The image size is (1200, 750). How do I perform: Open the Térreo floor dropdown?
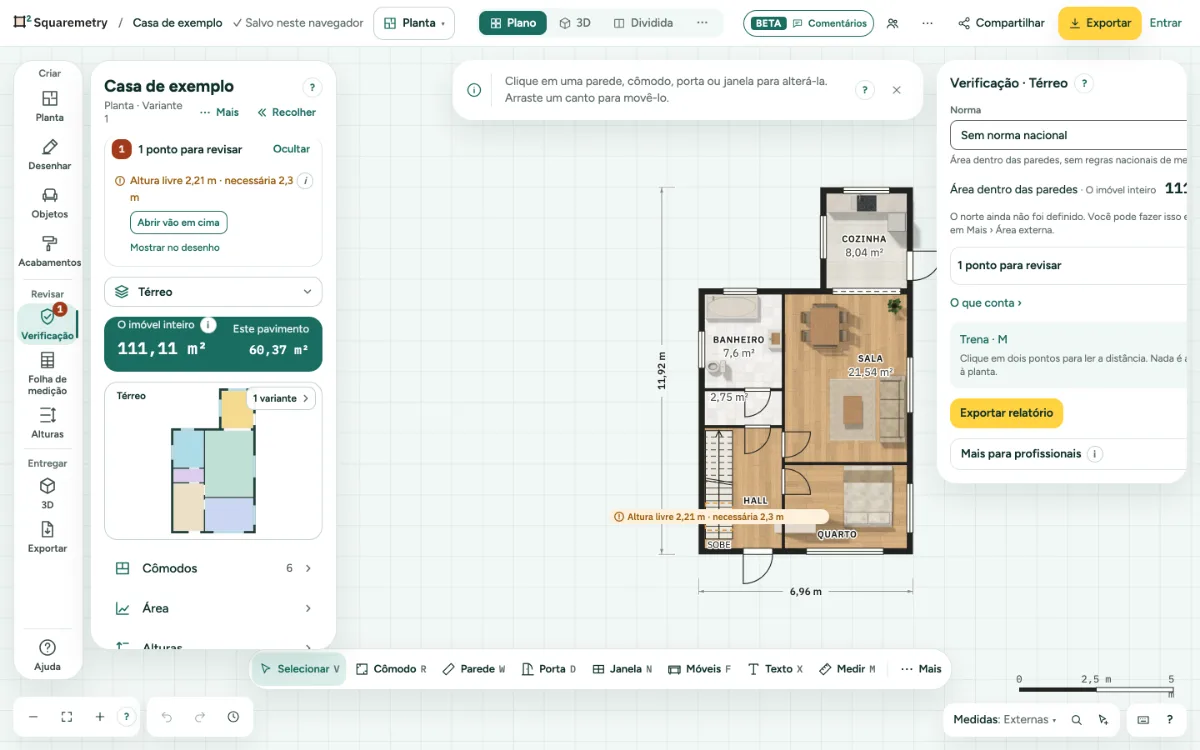(213, 292)
